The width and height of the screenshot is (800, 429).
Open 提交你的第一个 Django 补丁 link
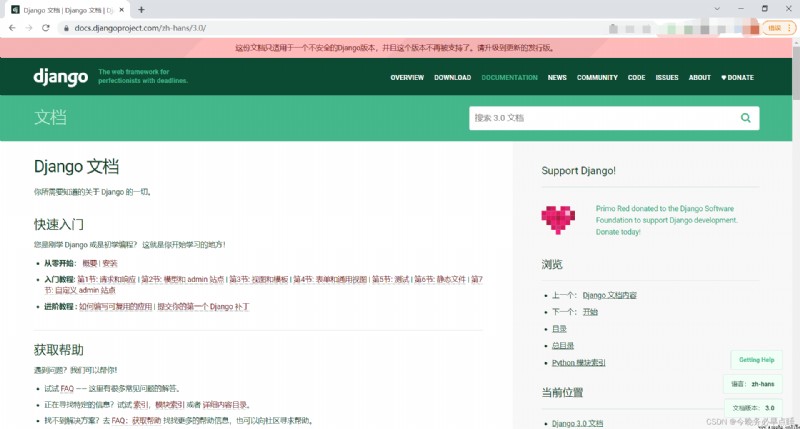pyautogui.click(x=203, y=307)
